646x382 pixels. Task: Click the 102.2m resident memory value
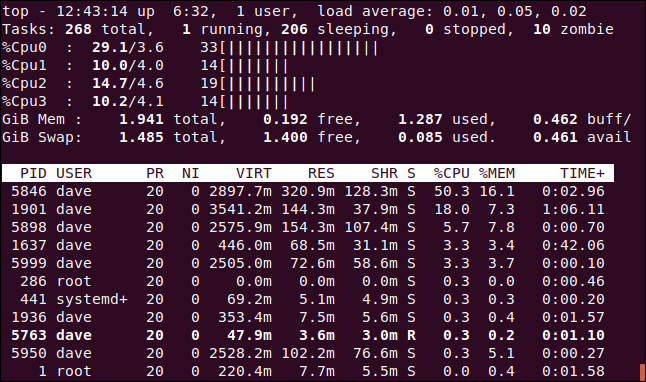[x=308, y=353]
